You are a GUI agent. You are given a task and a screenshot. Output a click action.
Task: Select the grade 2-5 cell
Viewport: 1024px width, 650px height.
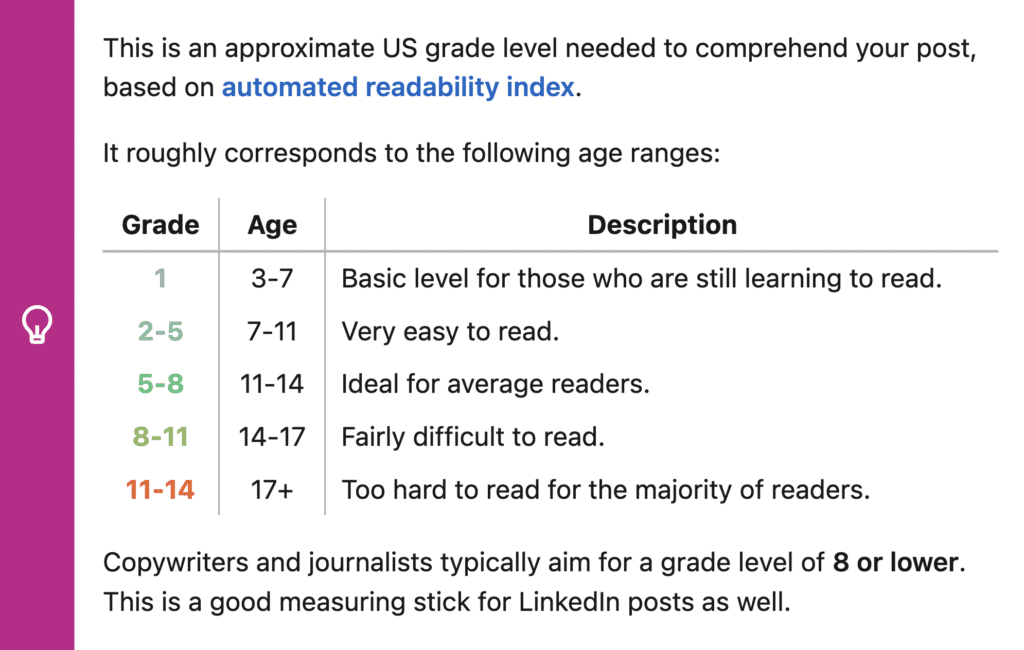160,331
